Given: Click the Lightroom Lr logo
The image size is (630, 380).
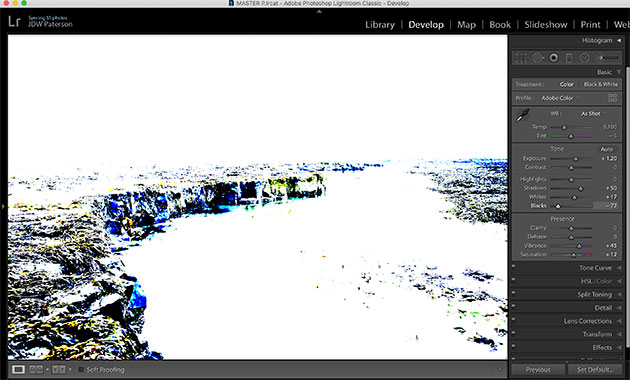Looking at the screenshot, I should 14,21.
